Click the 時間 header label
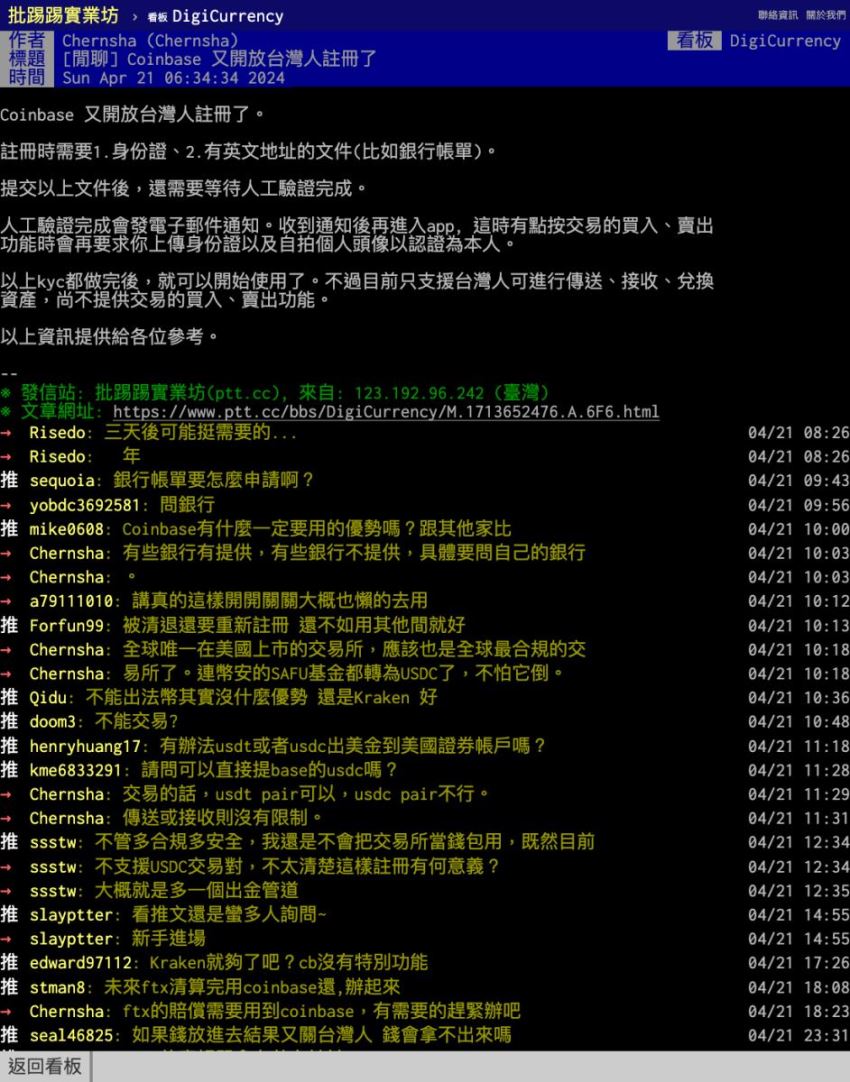The width and height of the screenshot is (850, 1082). click(27, 77)
